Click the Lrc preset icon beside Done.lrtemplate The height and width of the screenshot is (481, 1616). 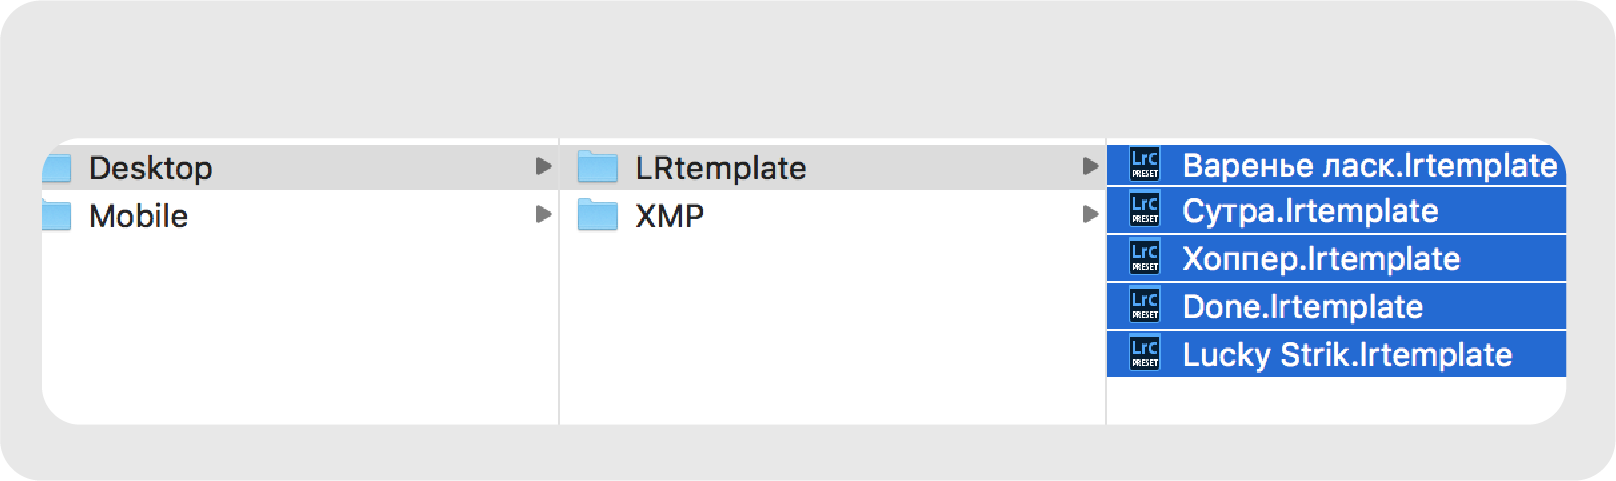click(x=1144, y=306)
